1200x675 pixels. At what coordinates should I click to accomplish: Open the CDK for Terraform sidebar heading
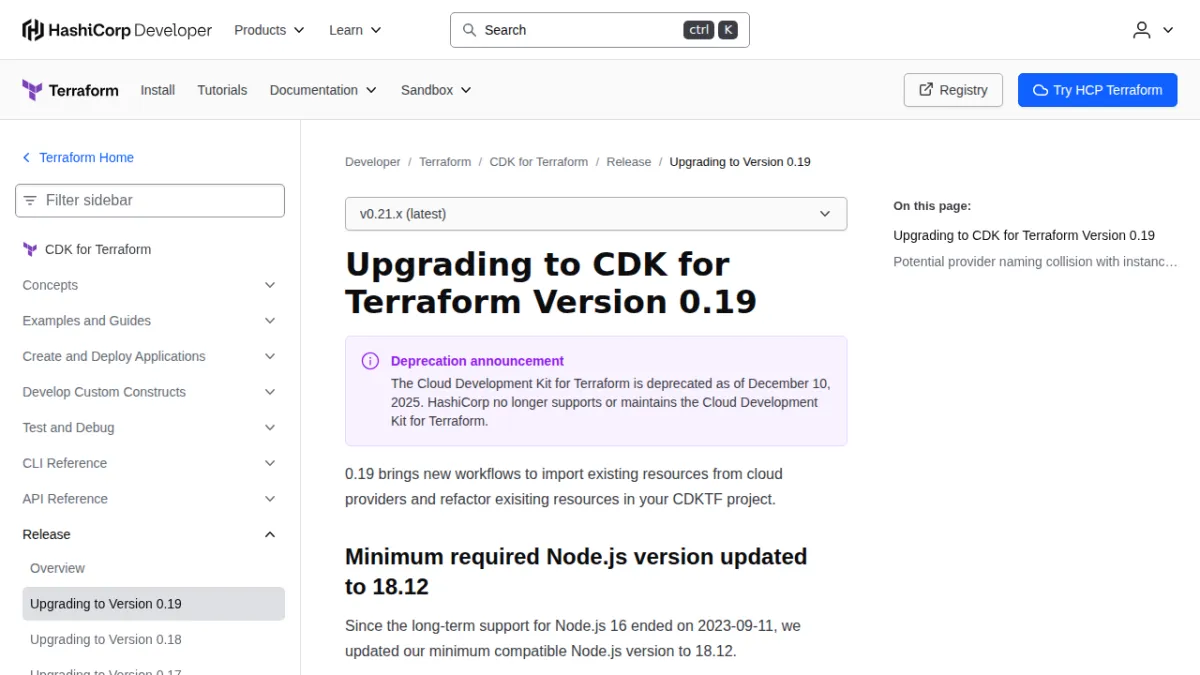(98, 250)
